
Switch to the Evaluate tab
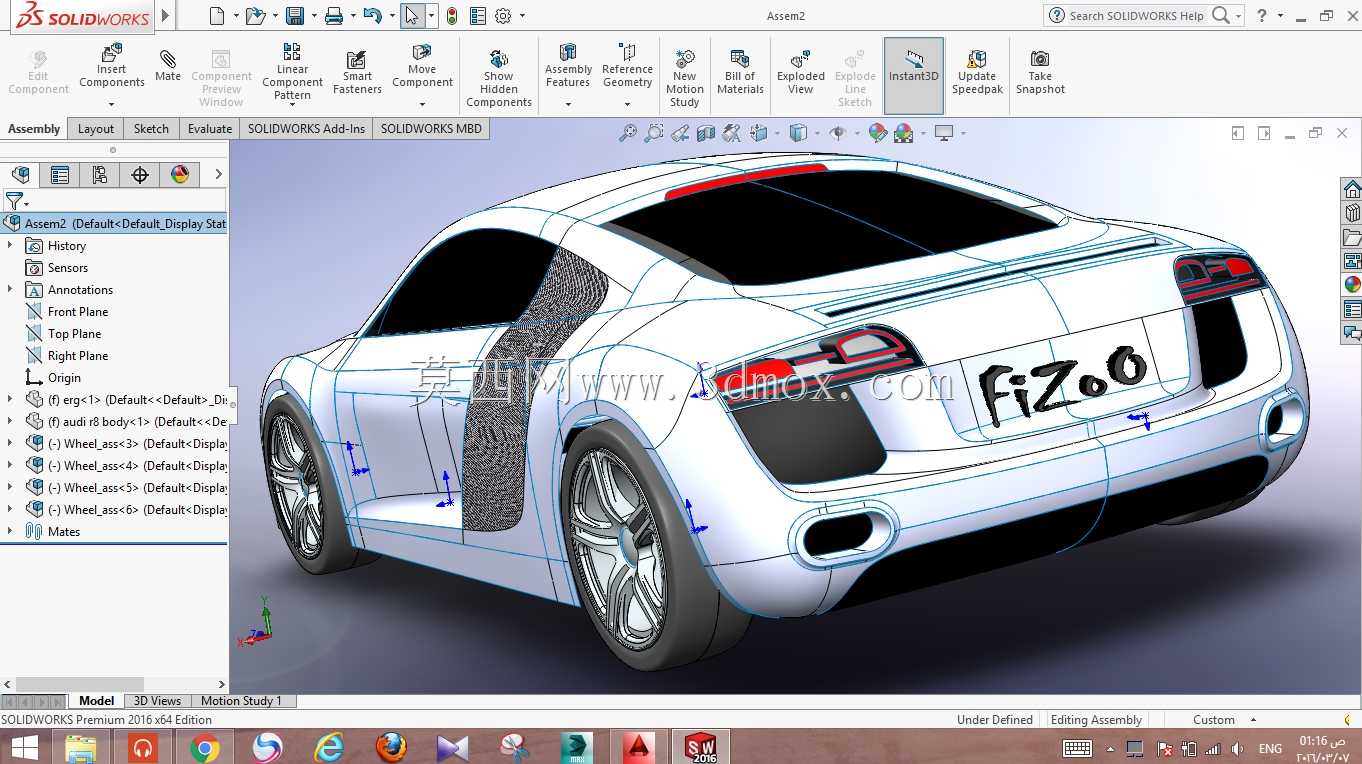pyautogui.click(x=210, y=129)
